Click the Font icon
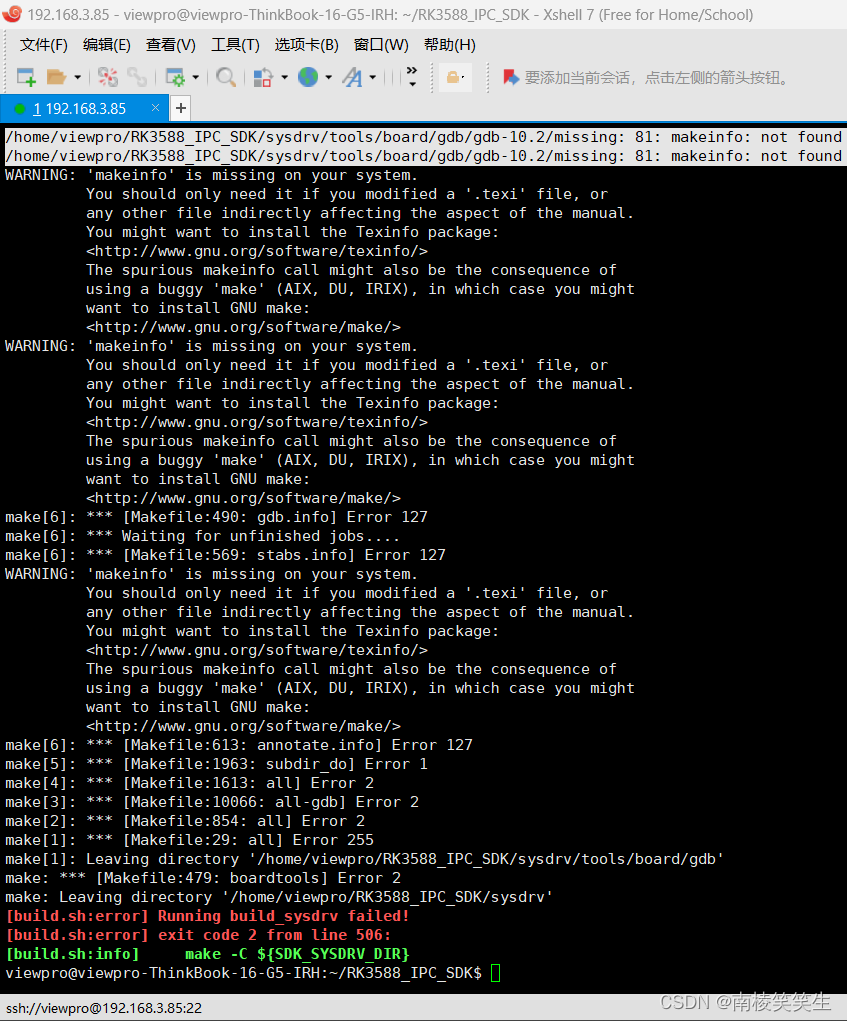Viewport: 847px width, 1021px height. click(x=352, y=77)
